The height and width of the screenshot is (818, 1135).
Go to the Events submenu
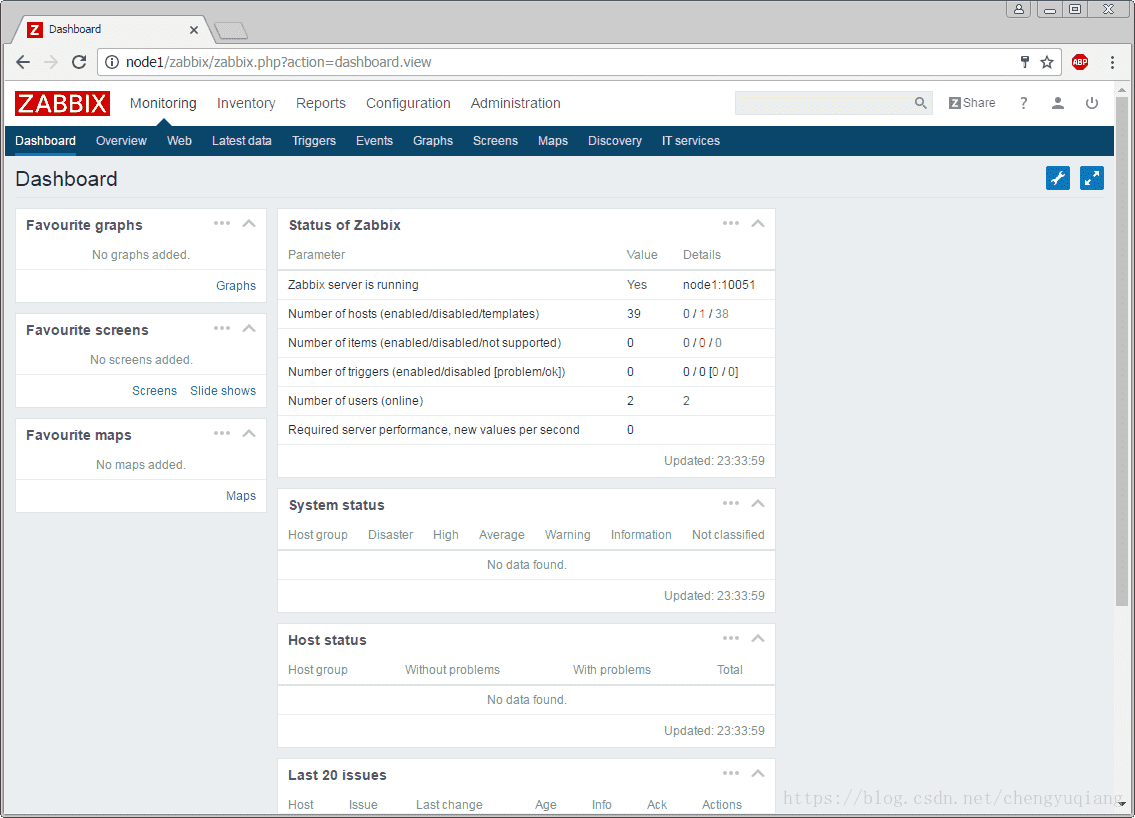point(374,141)
